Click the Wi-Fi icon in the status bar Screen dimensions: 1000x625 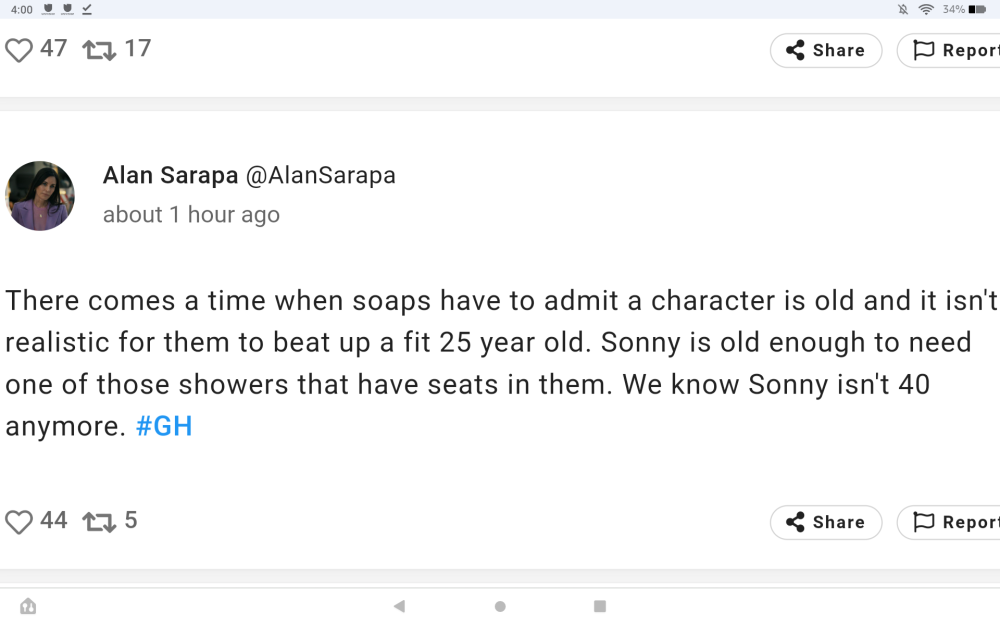coord(926,9)
